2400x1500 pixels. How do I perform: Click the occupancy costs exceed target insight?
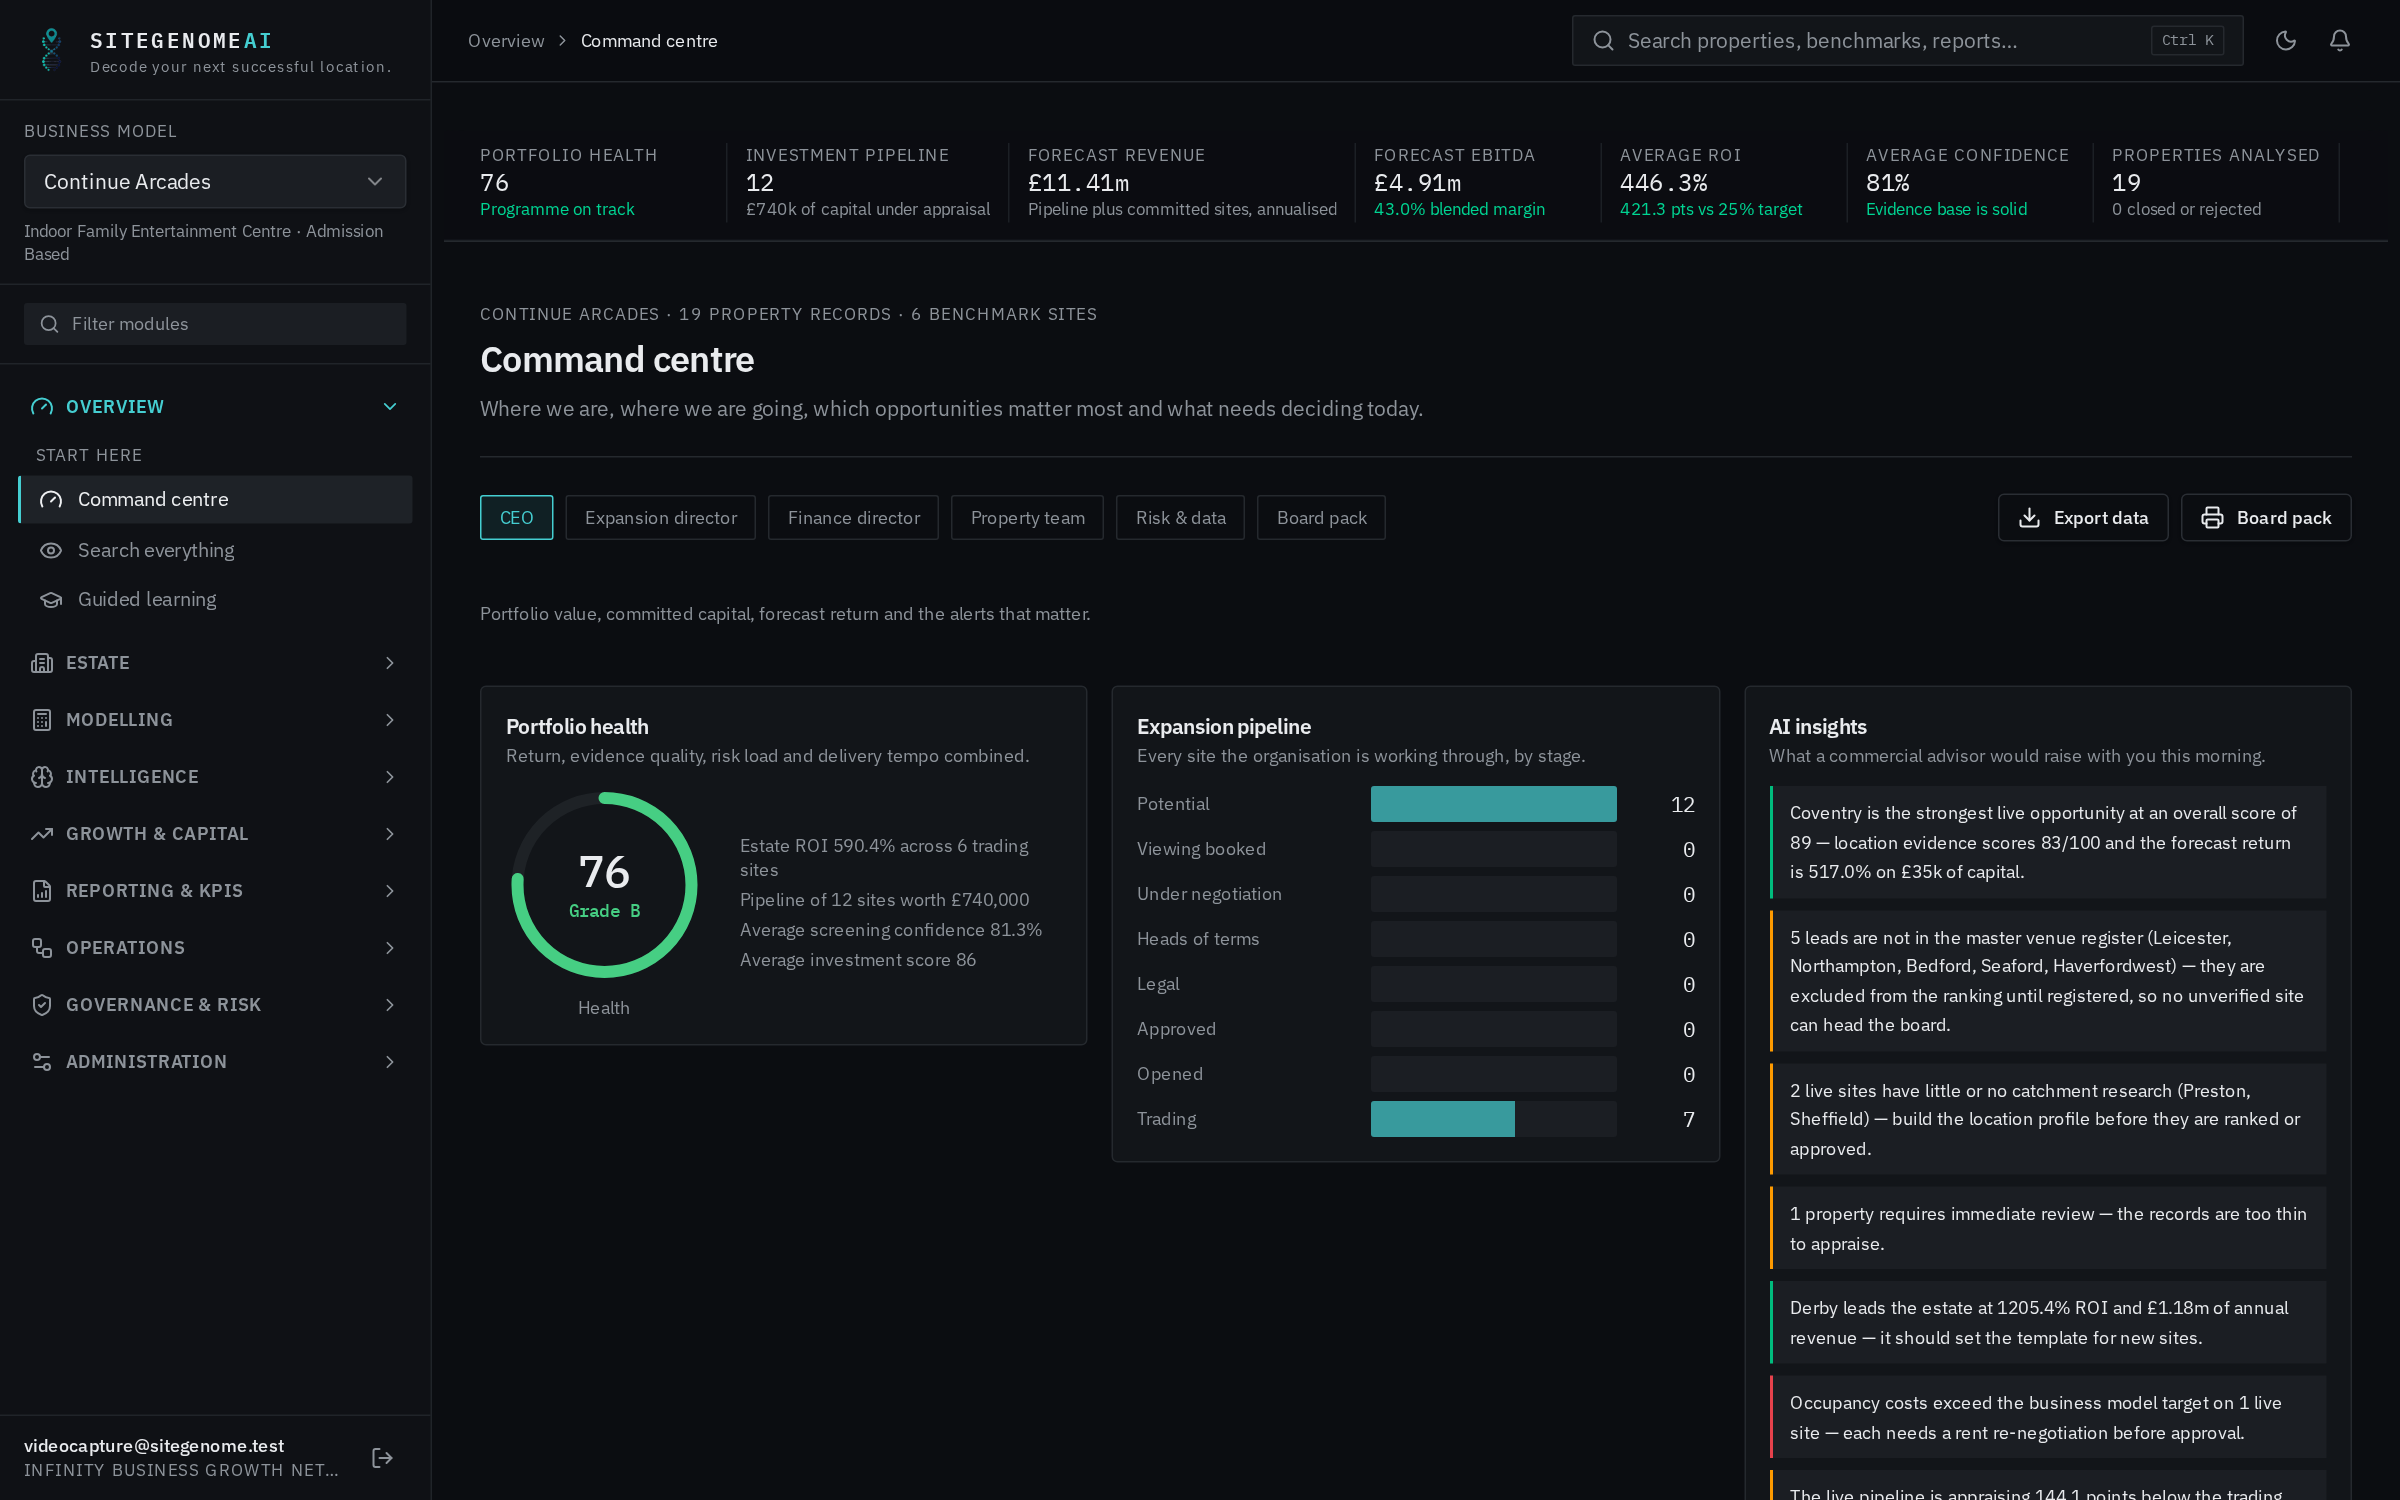pyautogui.click(x=2047, y=1418)
